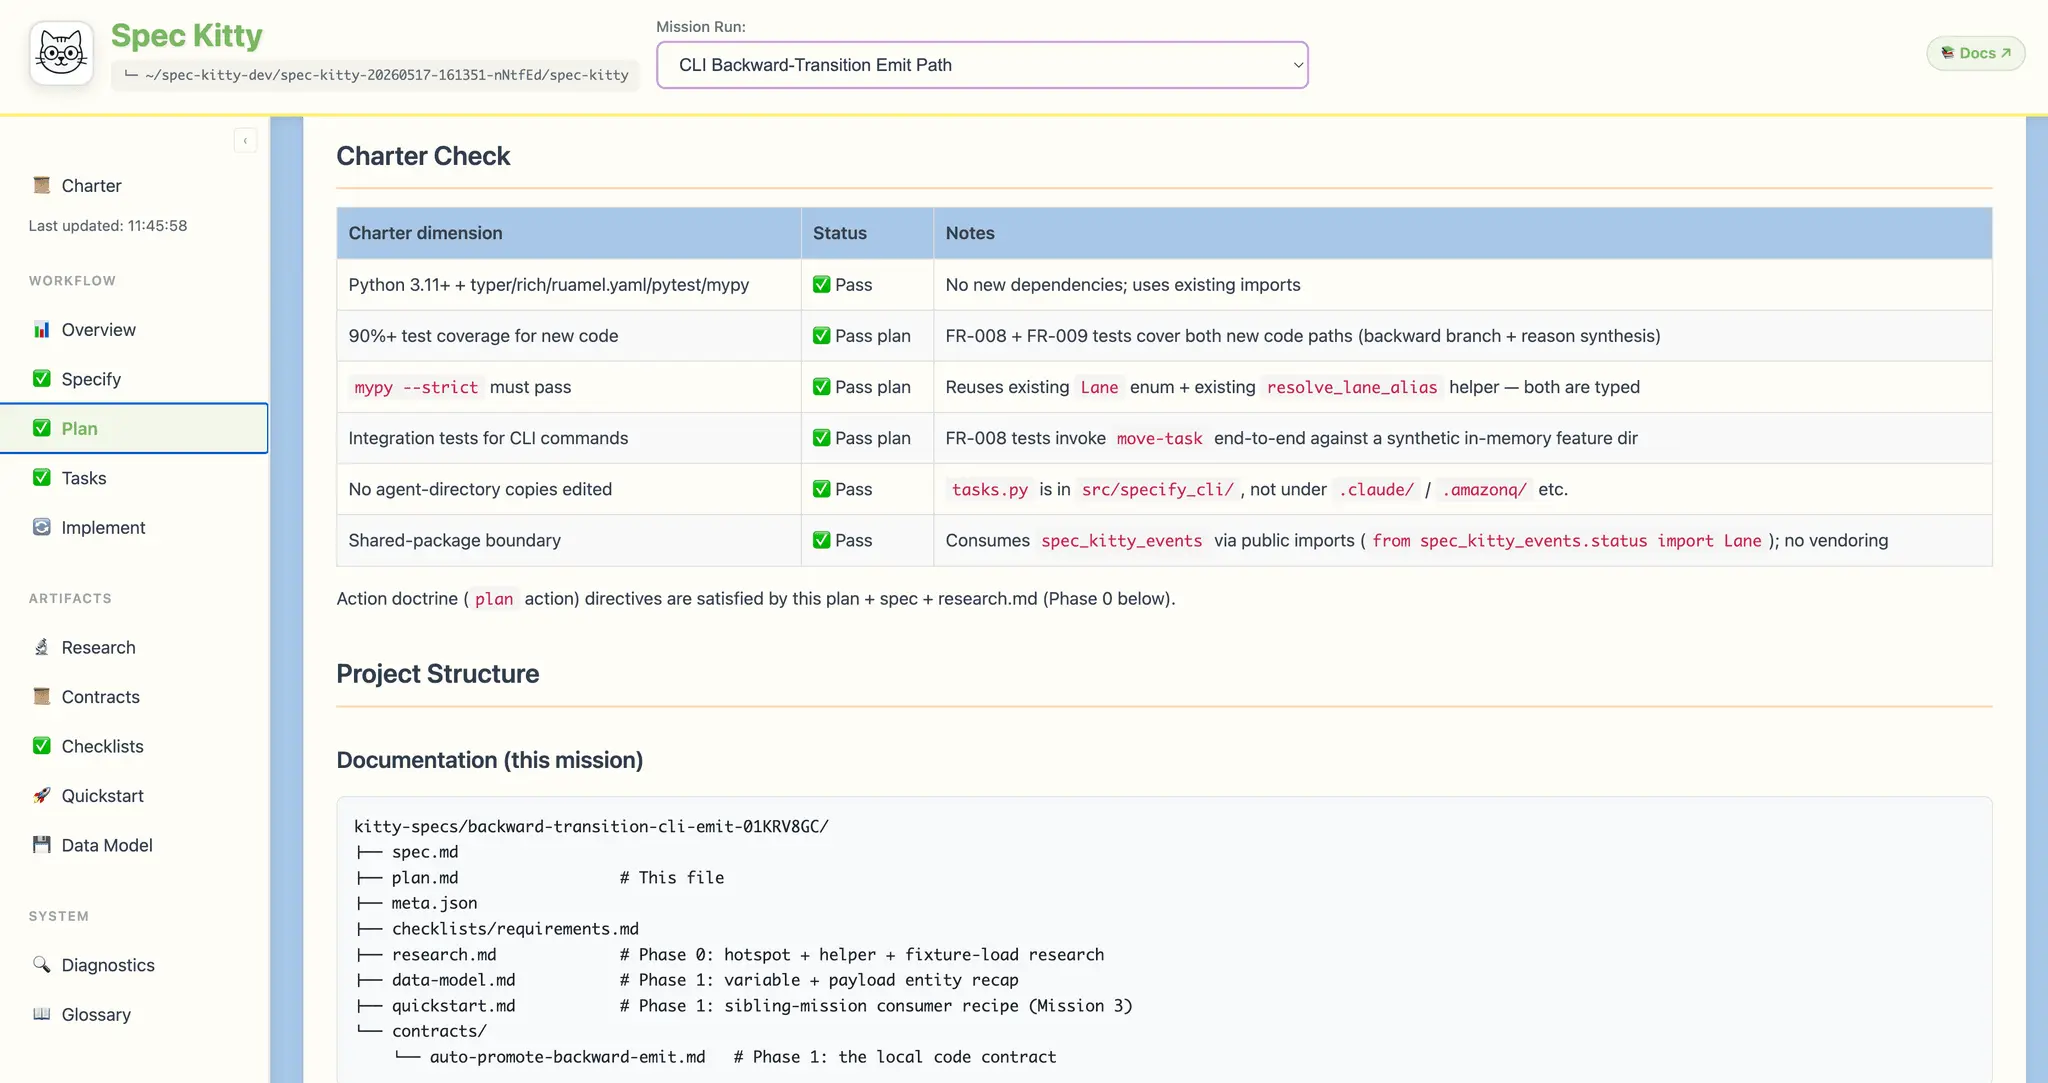The height and width of the screenshot is (1083, 2048).
Task: Click the research.md line in the file tree
Action: (730, 954)
